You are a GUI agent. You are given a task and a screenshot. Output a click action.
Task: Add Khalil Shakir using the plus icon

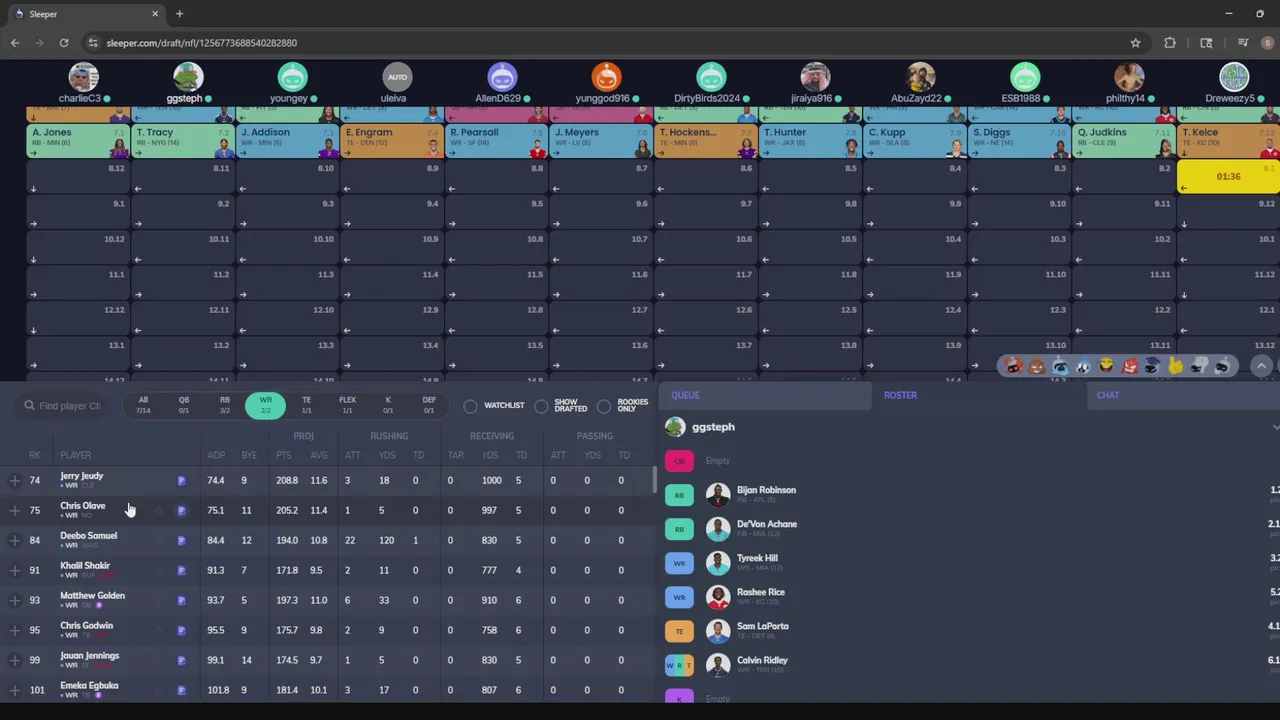point(15,571)
